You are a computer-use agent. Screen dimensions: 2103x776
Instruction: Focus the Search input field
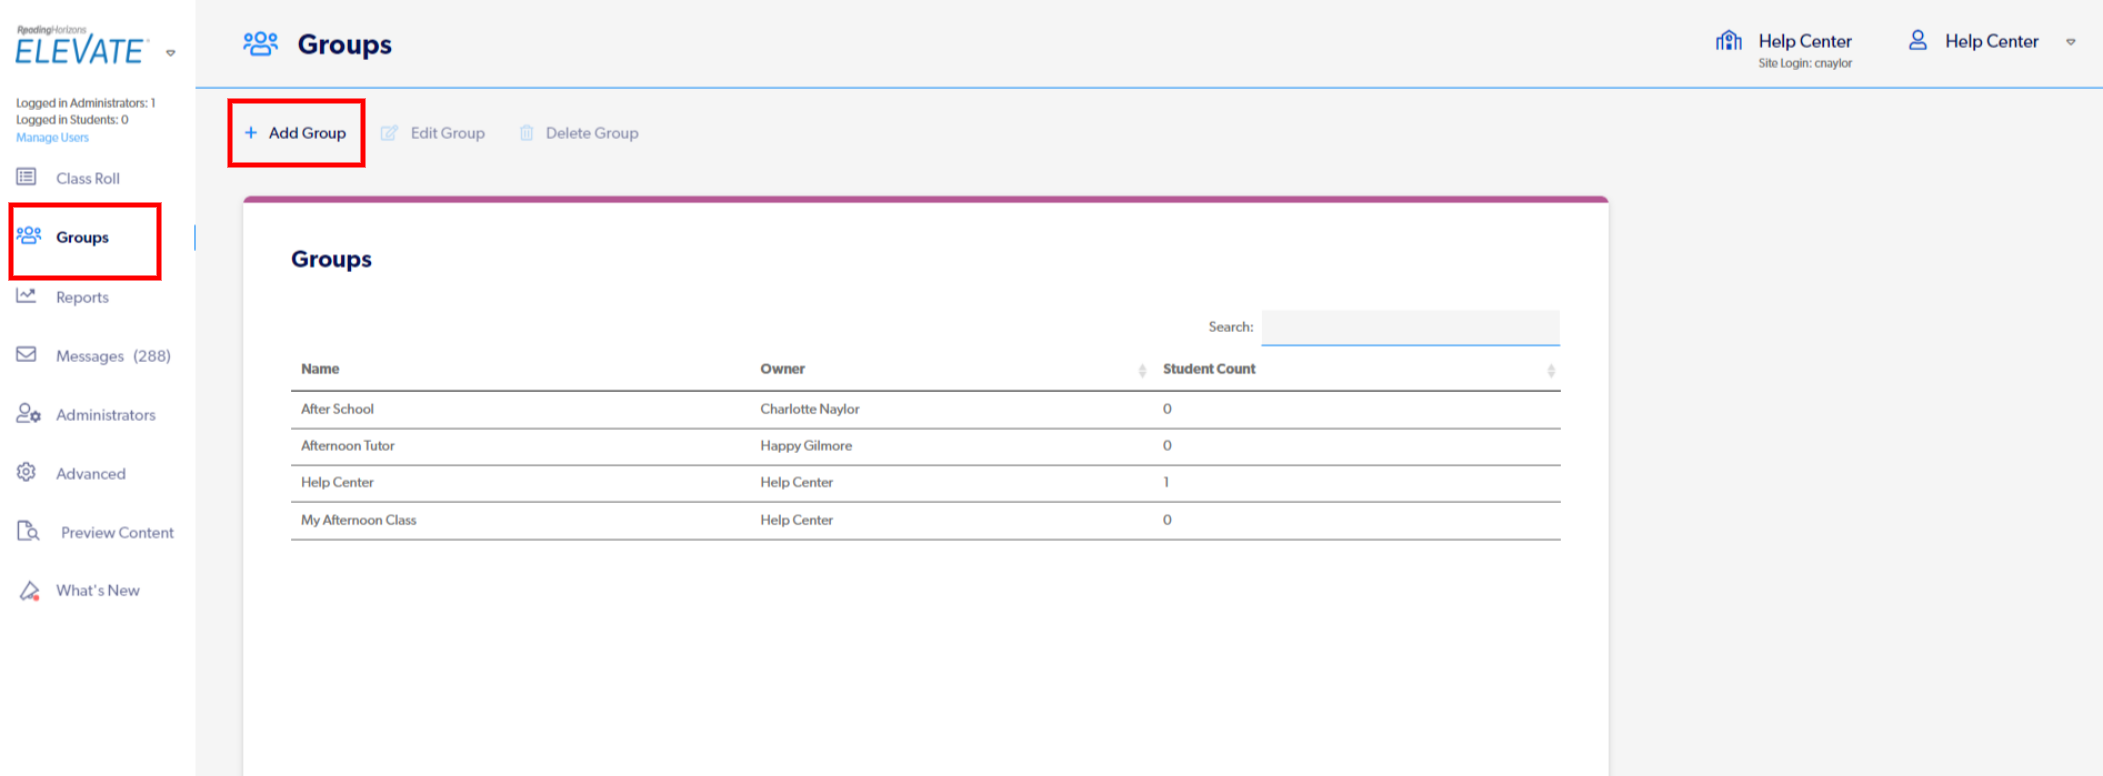pyautogui.click(x=1410, y=327)
